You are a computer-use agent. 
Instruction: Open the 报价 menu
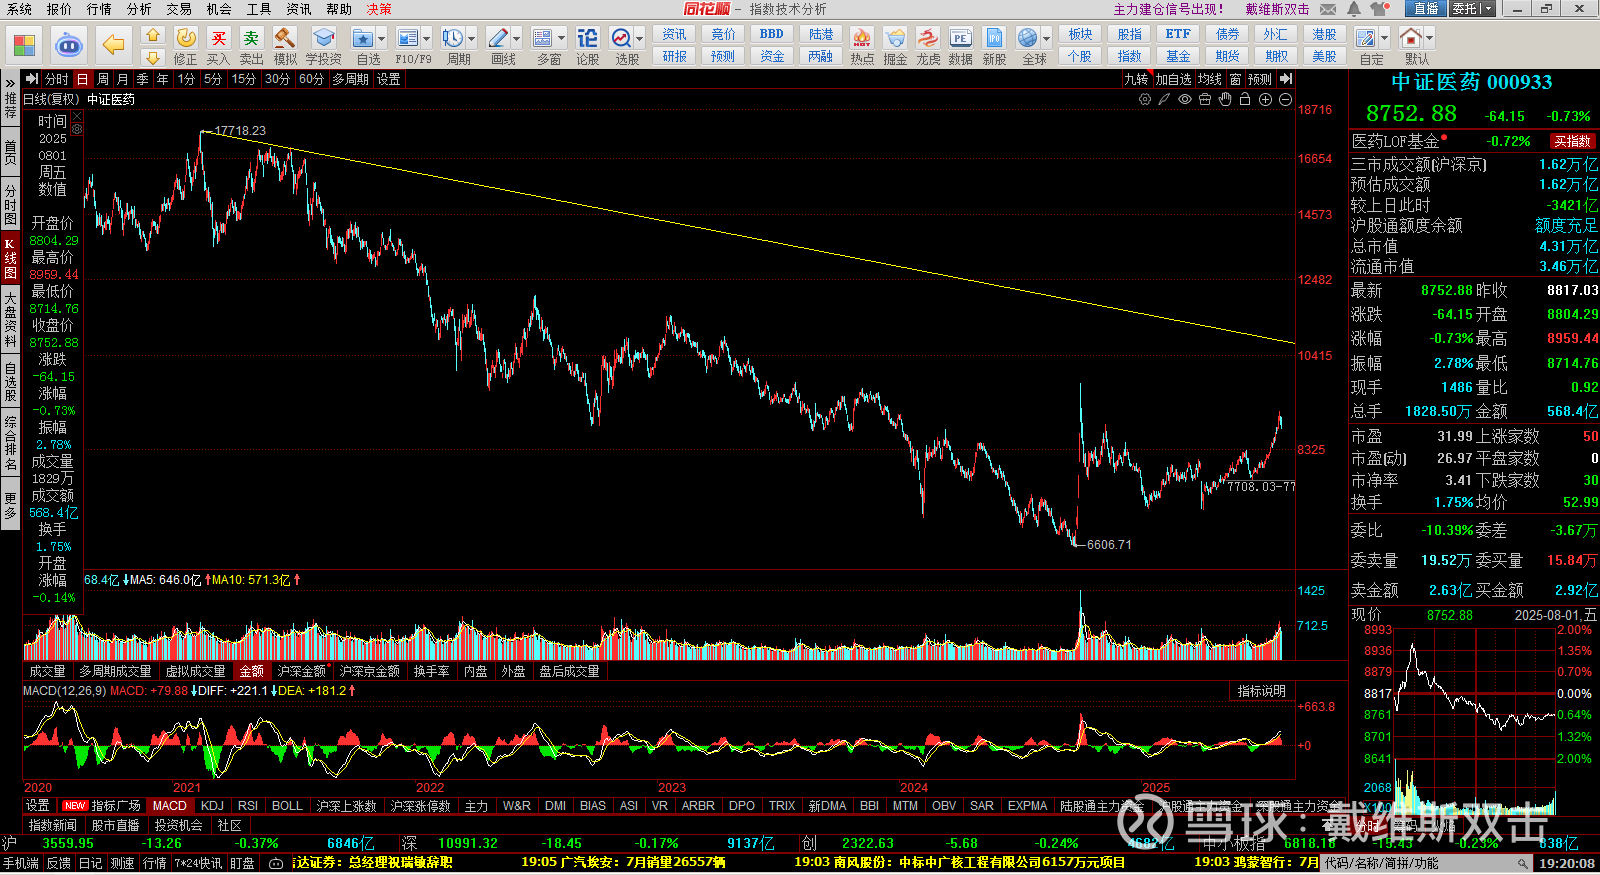[x=59, y=9]
